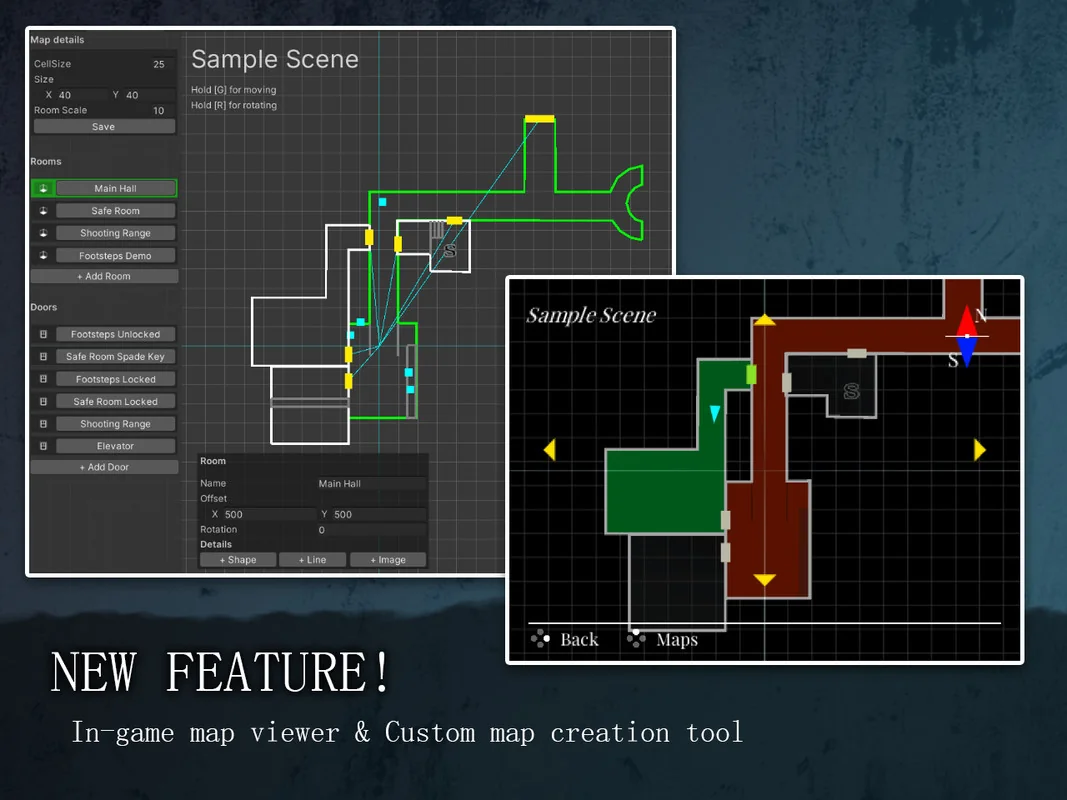Click the north-south compass in map viewer
The image size is (1067, 800).
[966, 336]
